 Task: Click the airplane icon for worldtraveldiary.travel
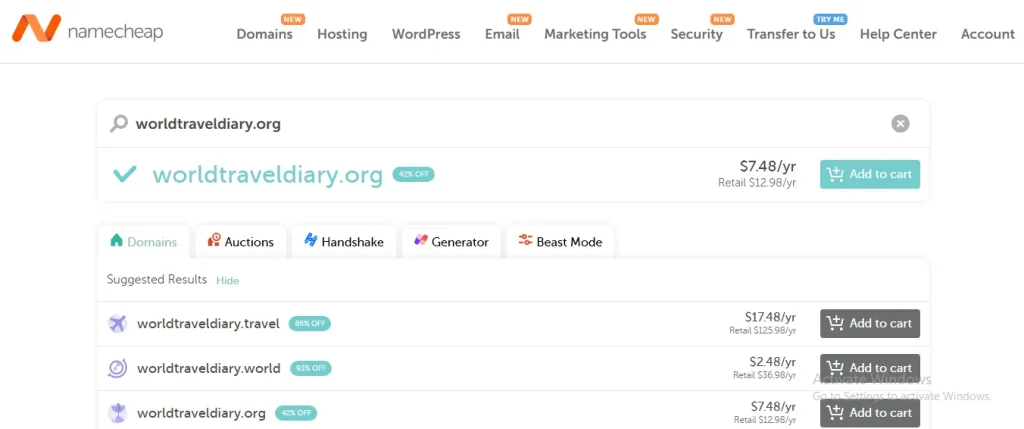tap(117, 323)
